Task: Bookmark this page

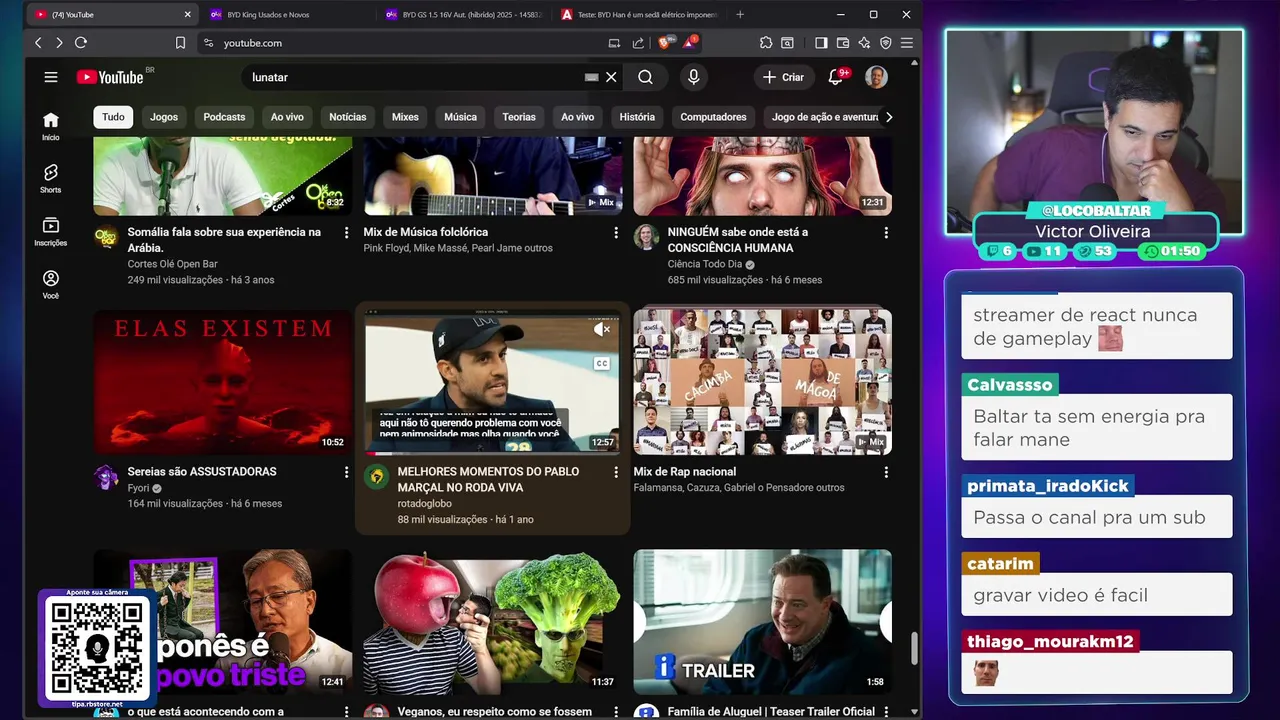Action: (181, 43)
